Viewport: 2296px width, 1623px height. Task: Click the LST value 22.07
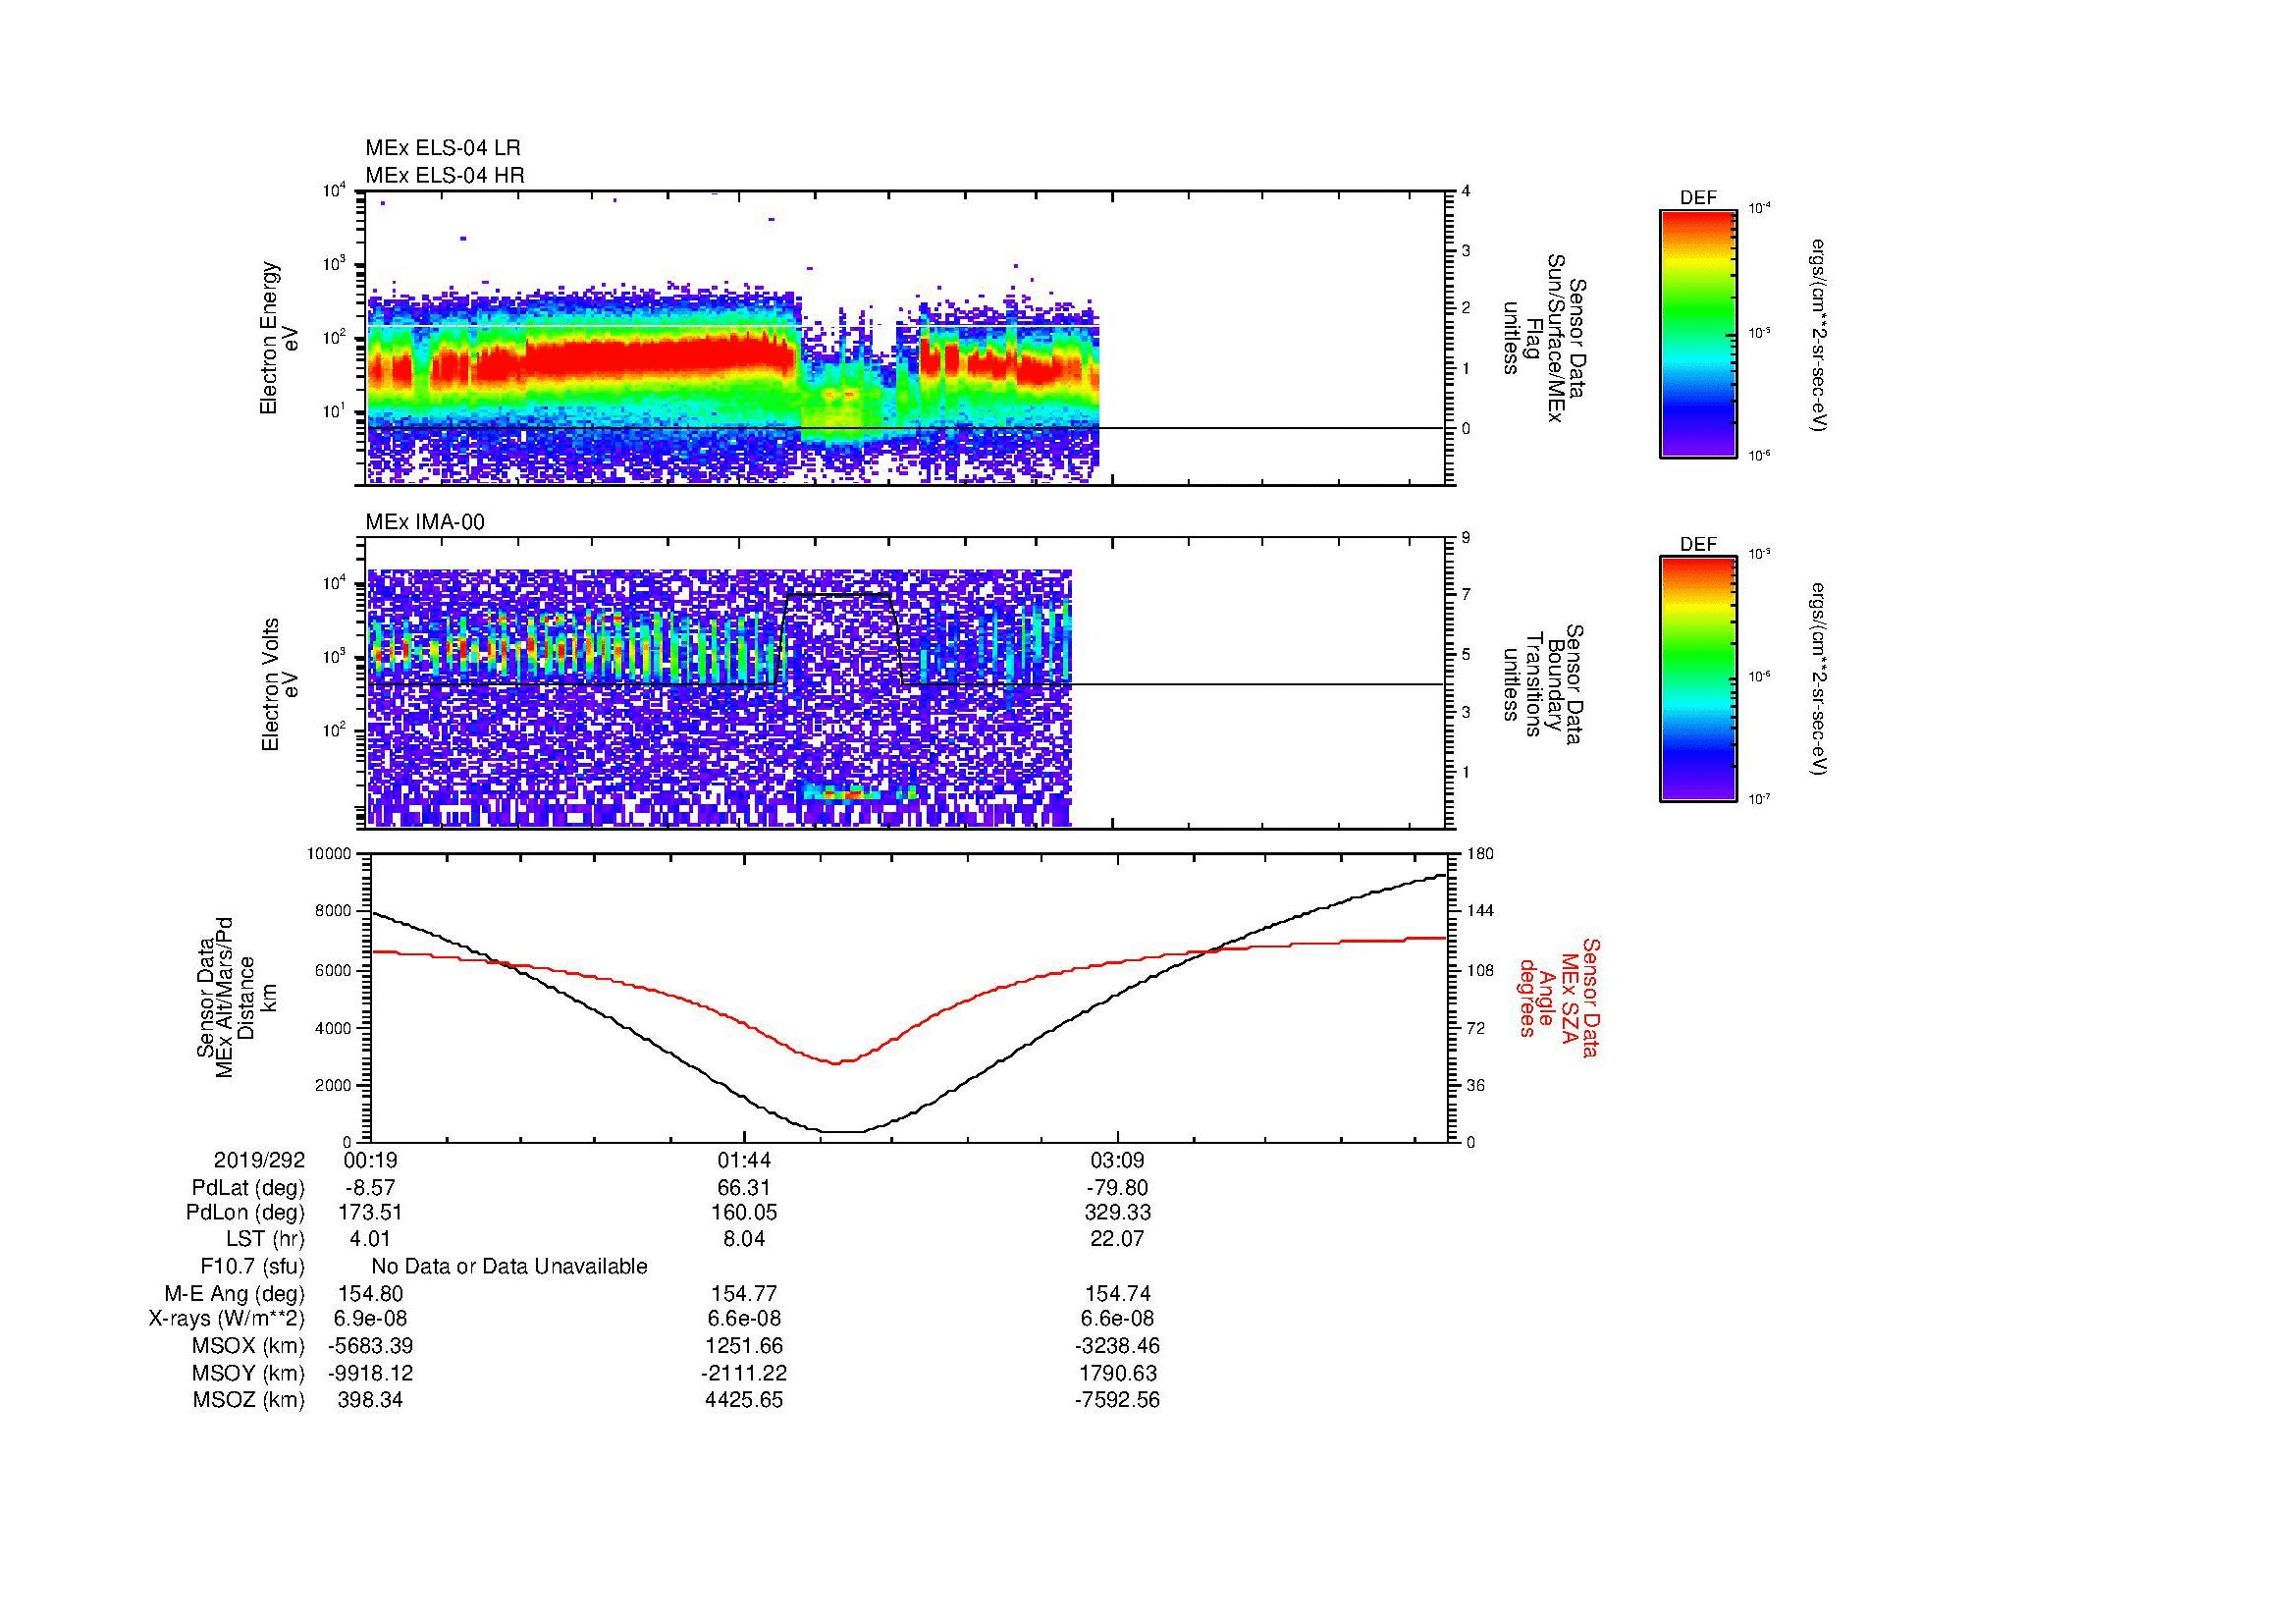click(x=1117, y=1239)
